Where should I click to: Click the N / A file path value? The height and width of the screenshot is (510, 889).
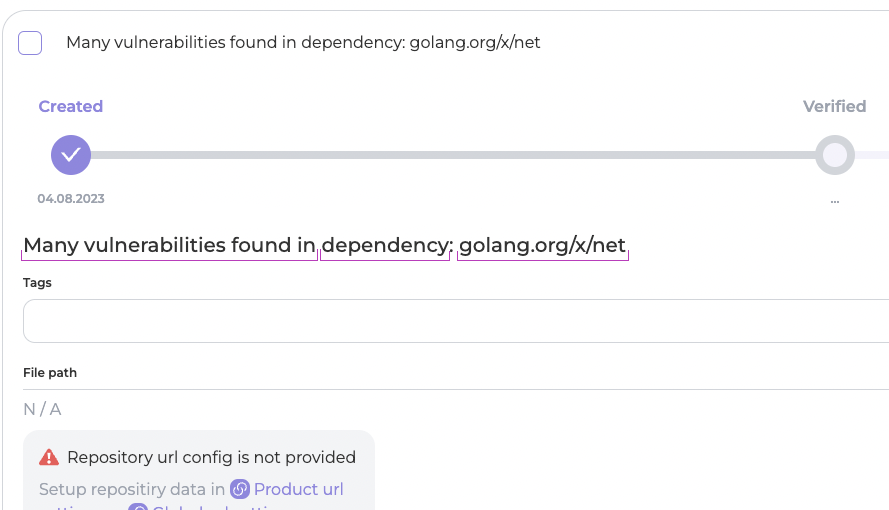42,409
